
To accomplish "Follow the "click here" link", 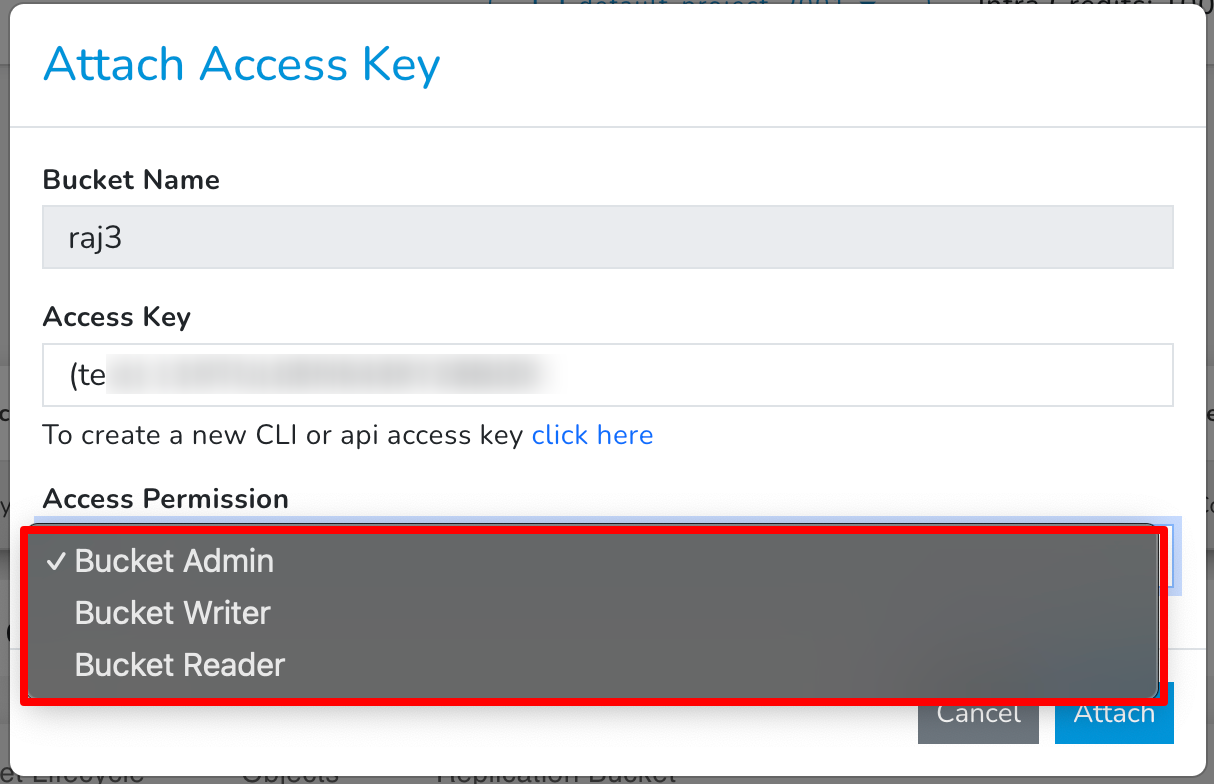I will coord(592,435).
